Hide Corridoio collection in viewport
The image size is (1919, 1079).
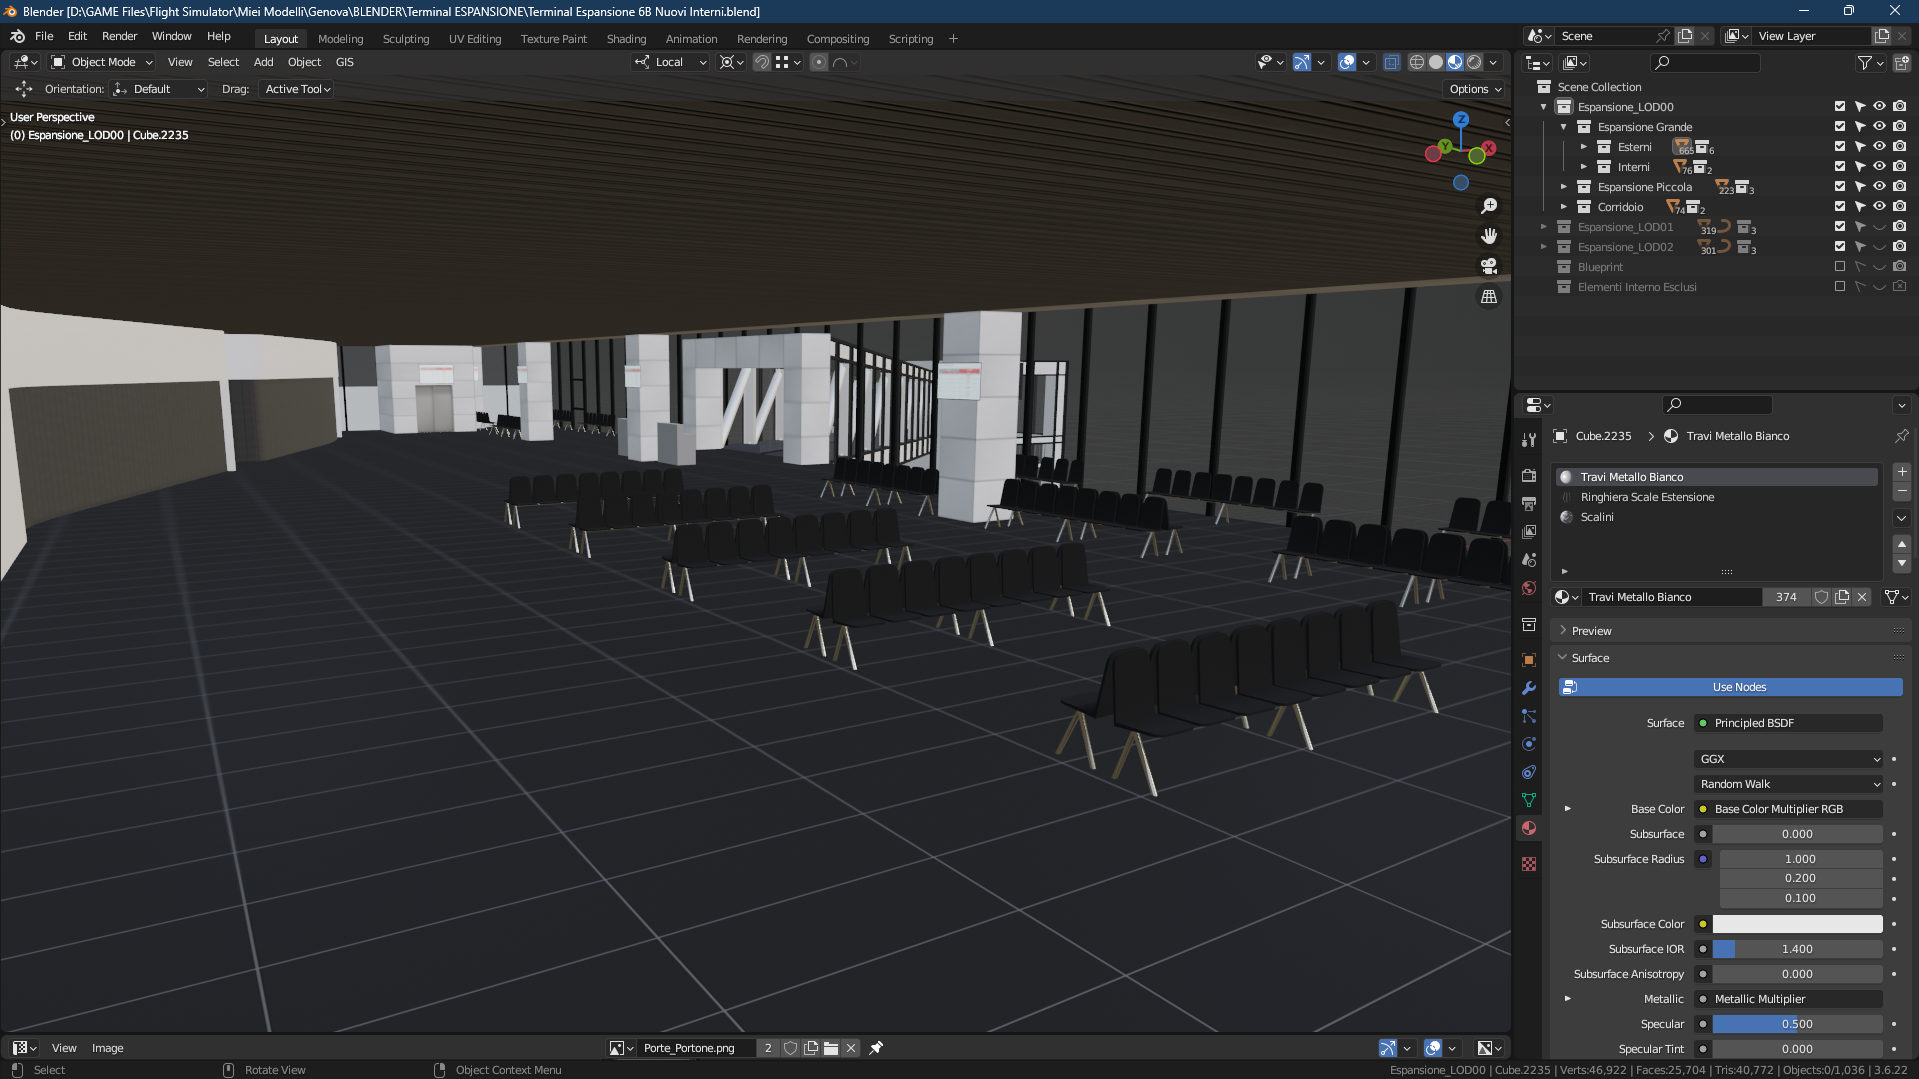coord(1879,206)
